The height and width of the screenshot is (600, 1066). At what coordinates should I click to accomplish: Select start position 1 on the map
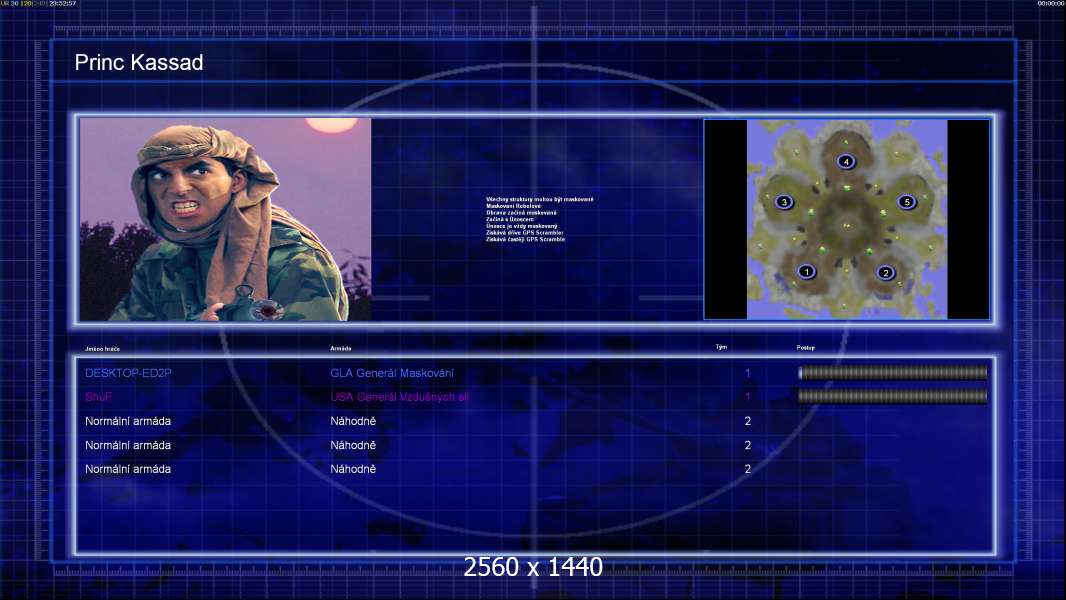pos(806,272)
